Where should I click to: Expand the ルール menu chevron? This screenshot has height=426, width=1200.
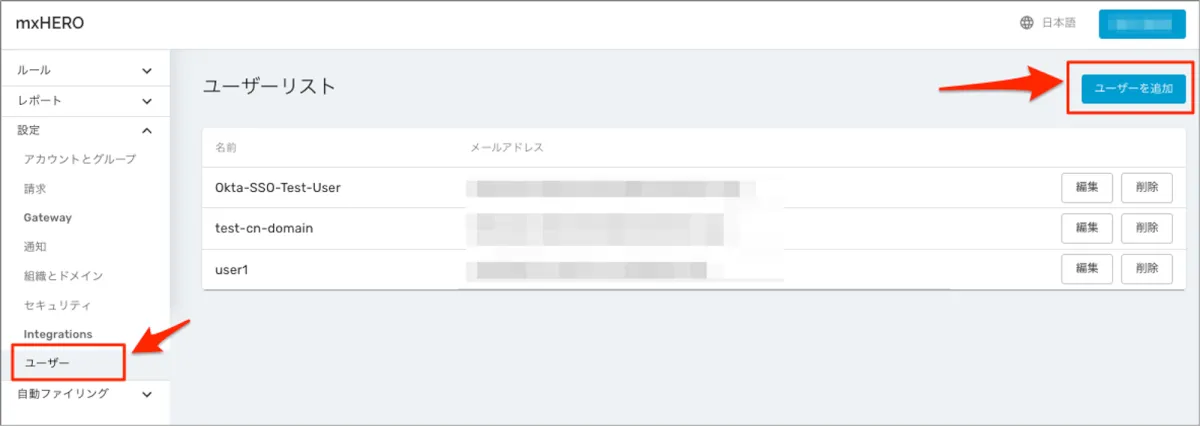tap(147, 71)
